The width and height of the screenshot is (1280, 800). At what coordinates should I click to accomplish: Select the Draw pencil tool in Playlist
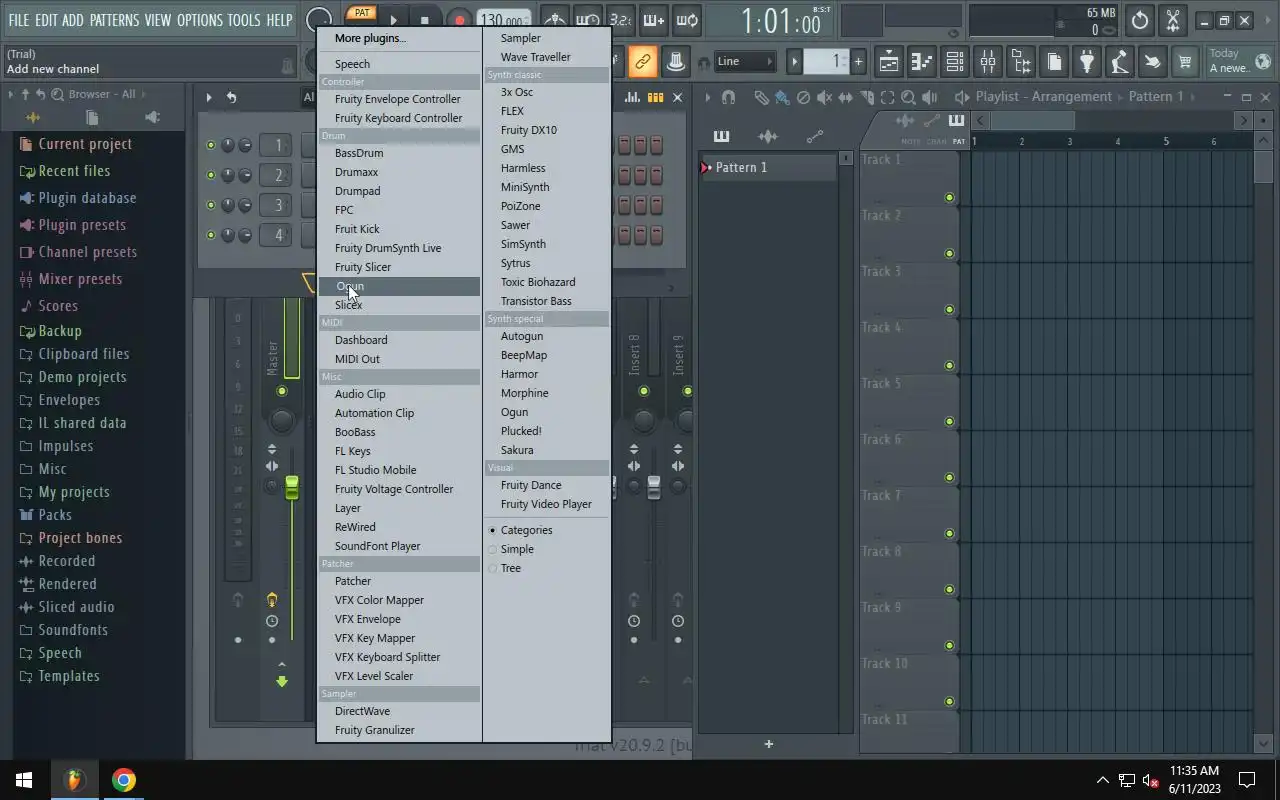point(761,97)
